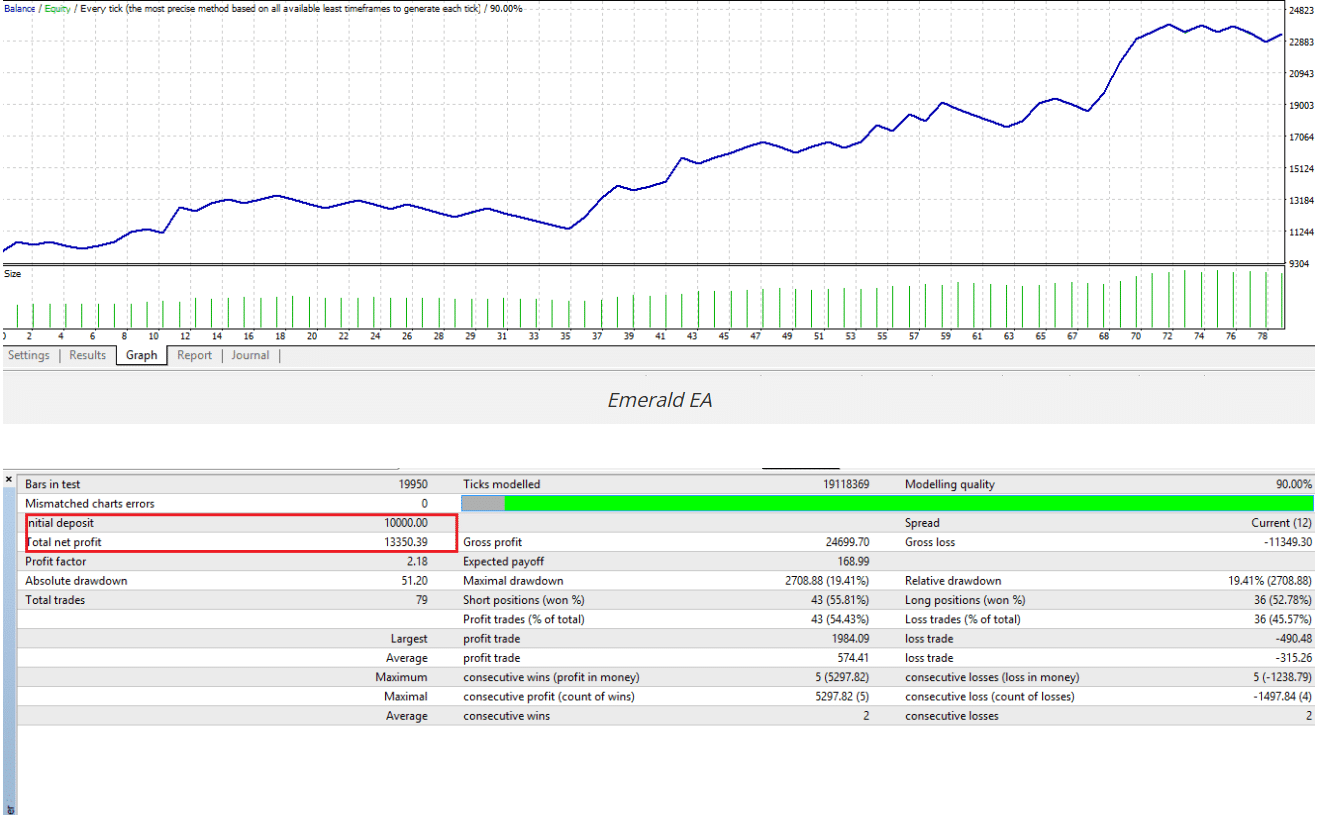The image size is (1317, 815).
Task: Close the tester panel with the x icon
Action: (x=9, y=480)
